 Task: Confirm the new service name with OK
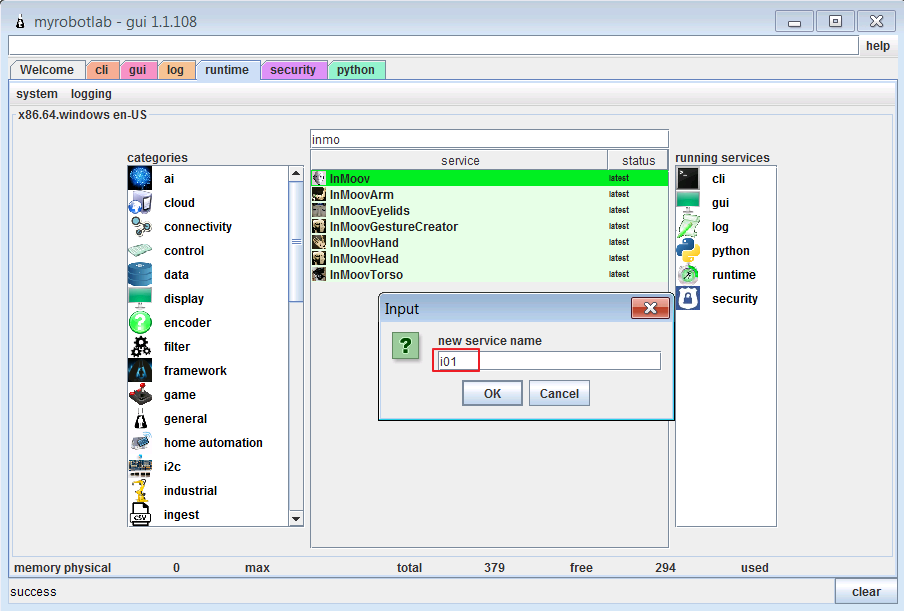(492, 393)
